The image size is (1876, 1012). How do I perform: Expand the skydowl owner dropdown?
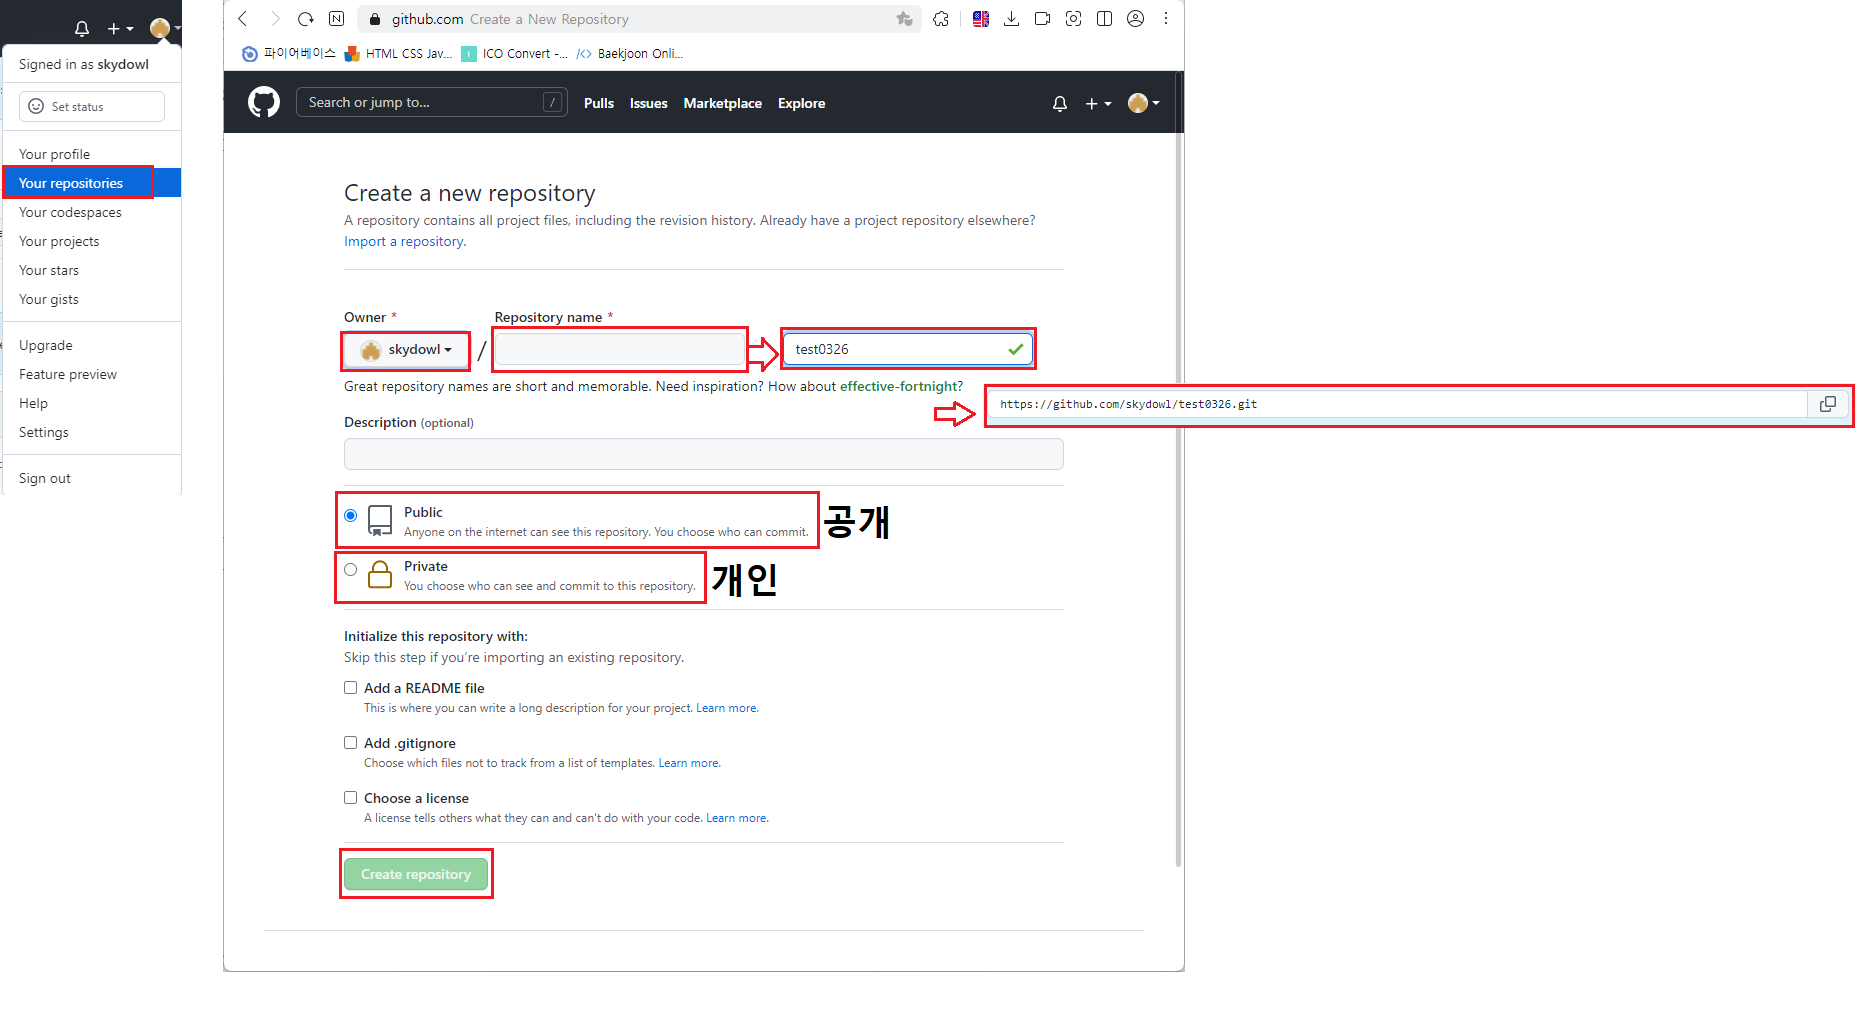tap(405, 350)
